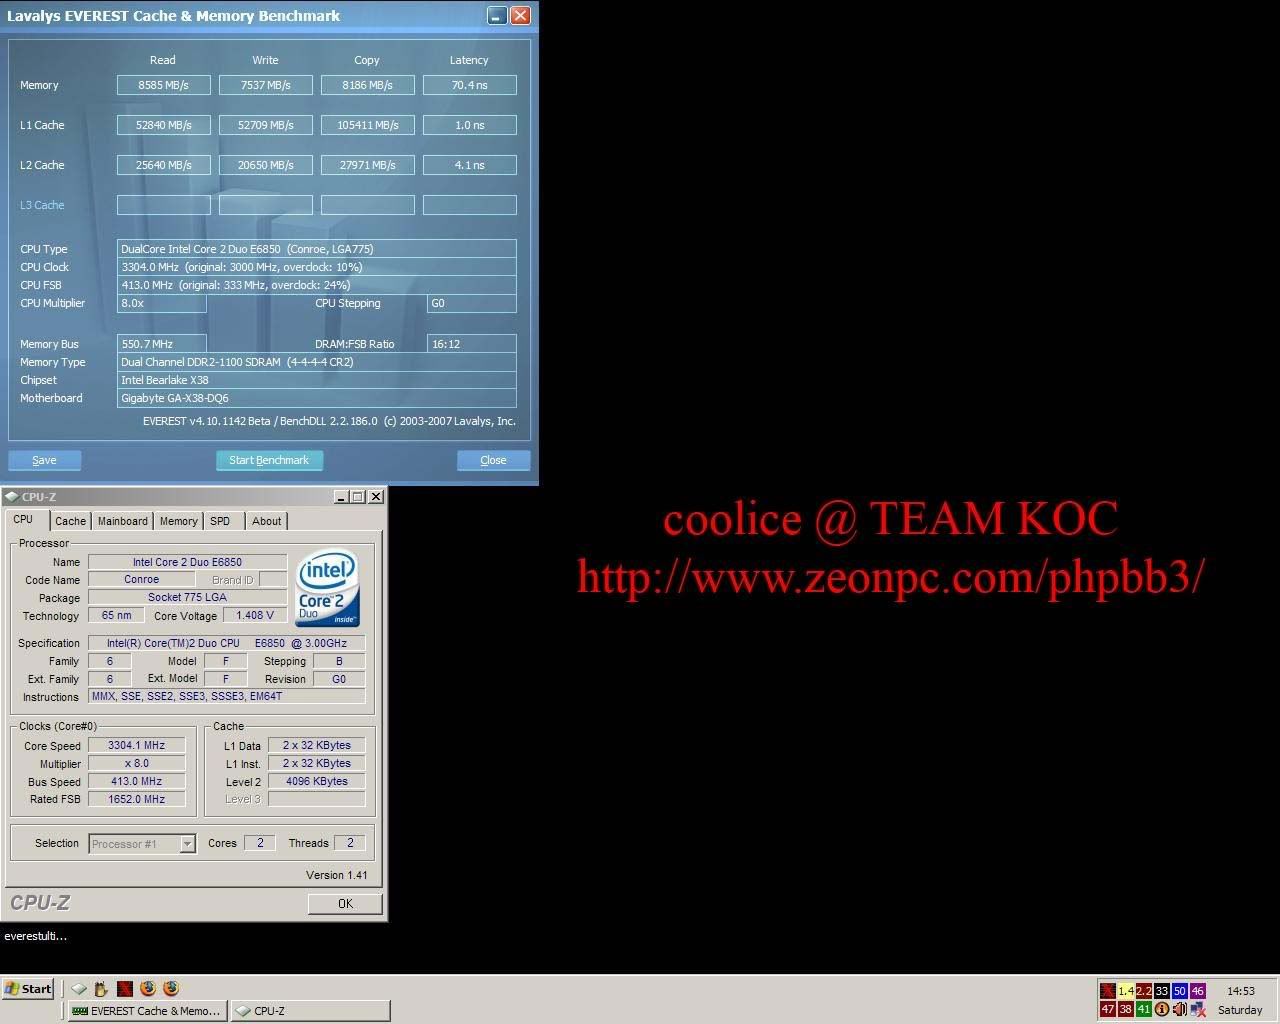The height and width of the screenshot is (1024, 1280).
Task: Close the CPU-Z window
Action: click(376, 496)
